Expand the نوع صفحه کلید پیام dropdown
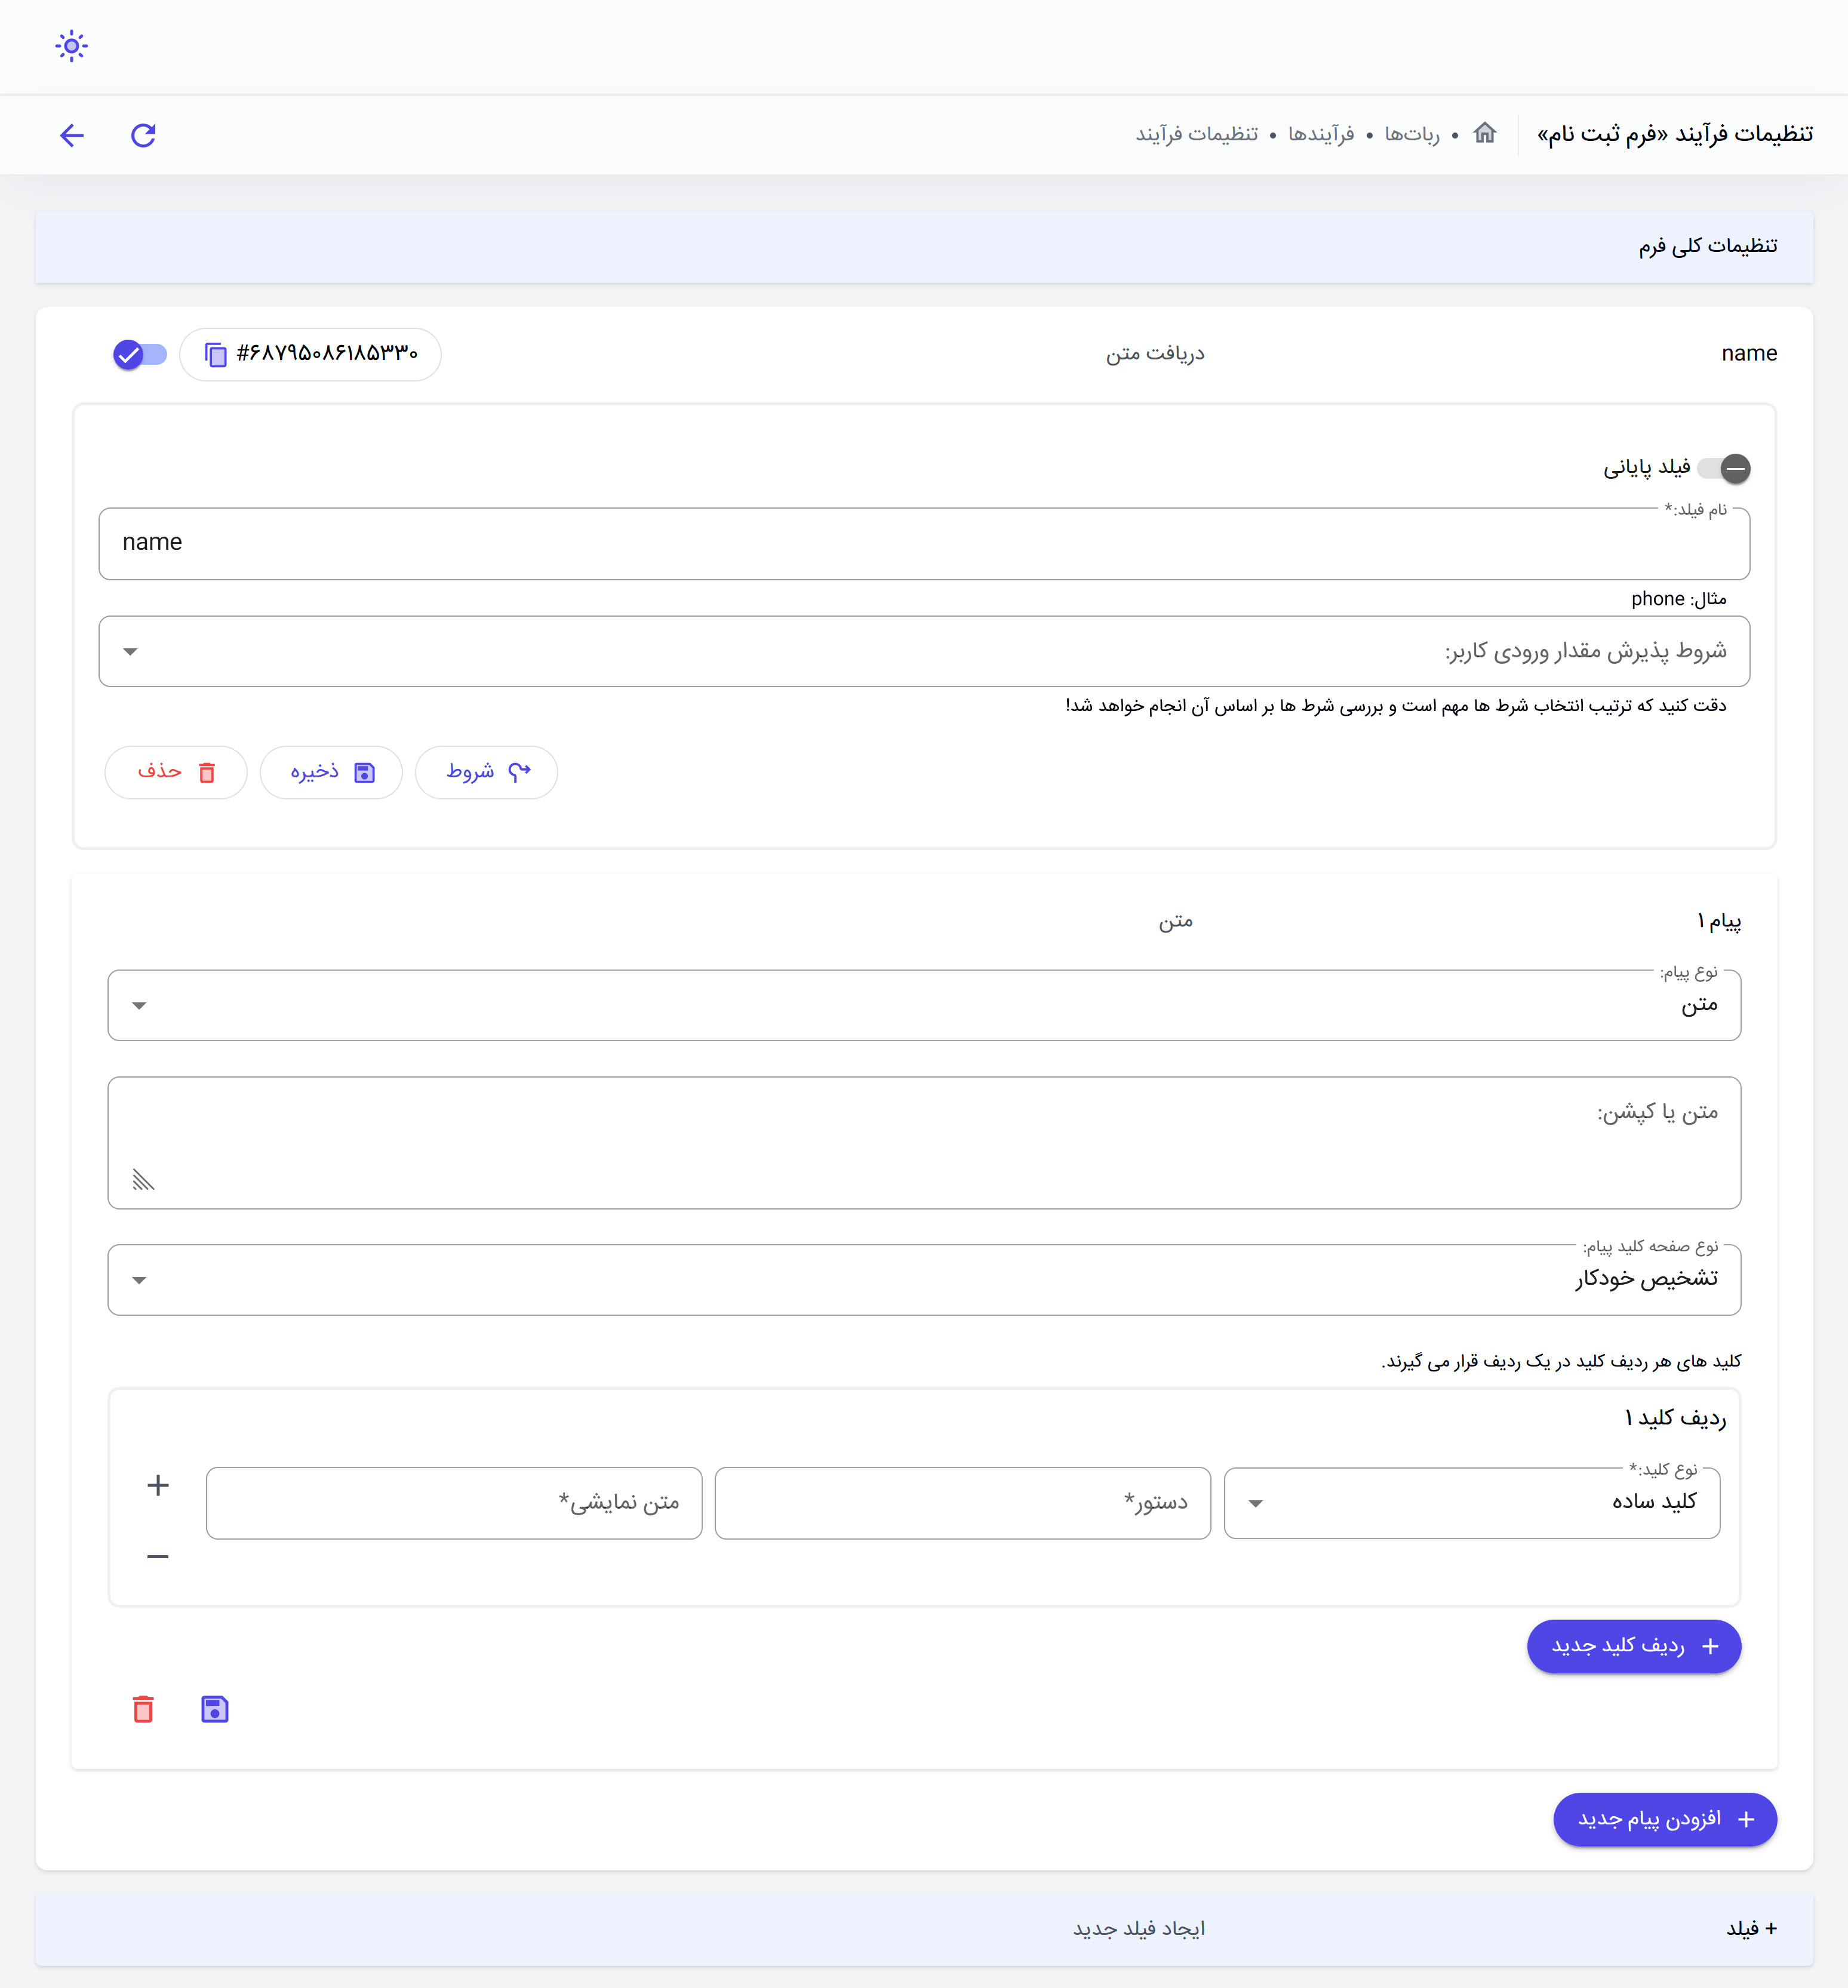1848x1988 pixels. (x=924, y=1280)
